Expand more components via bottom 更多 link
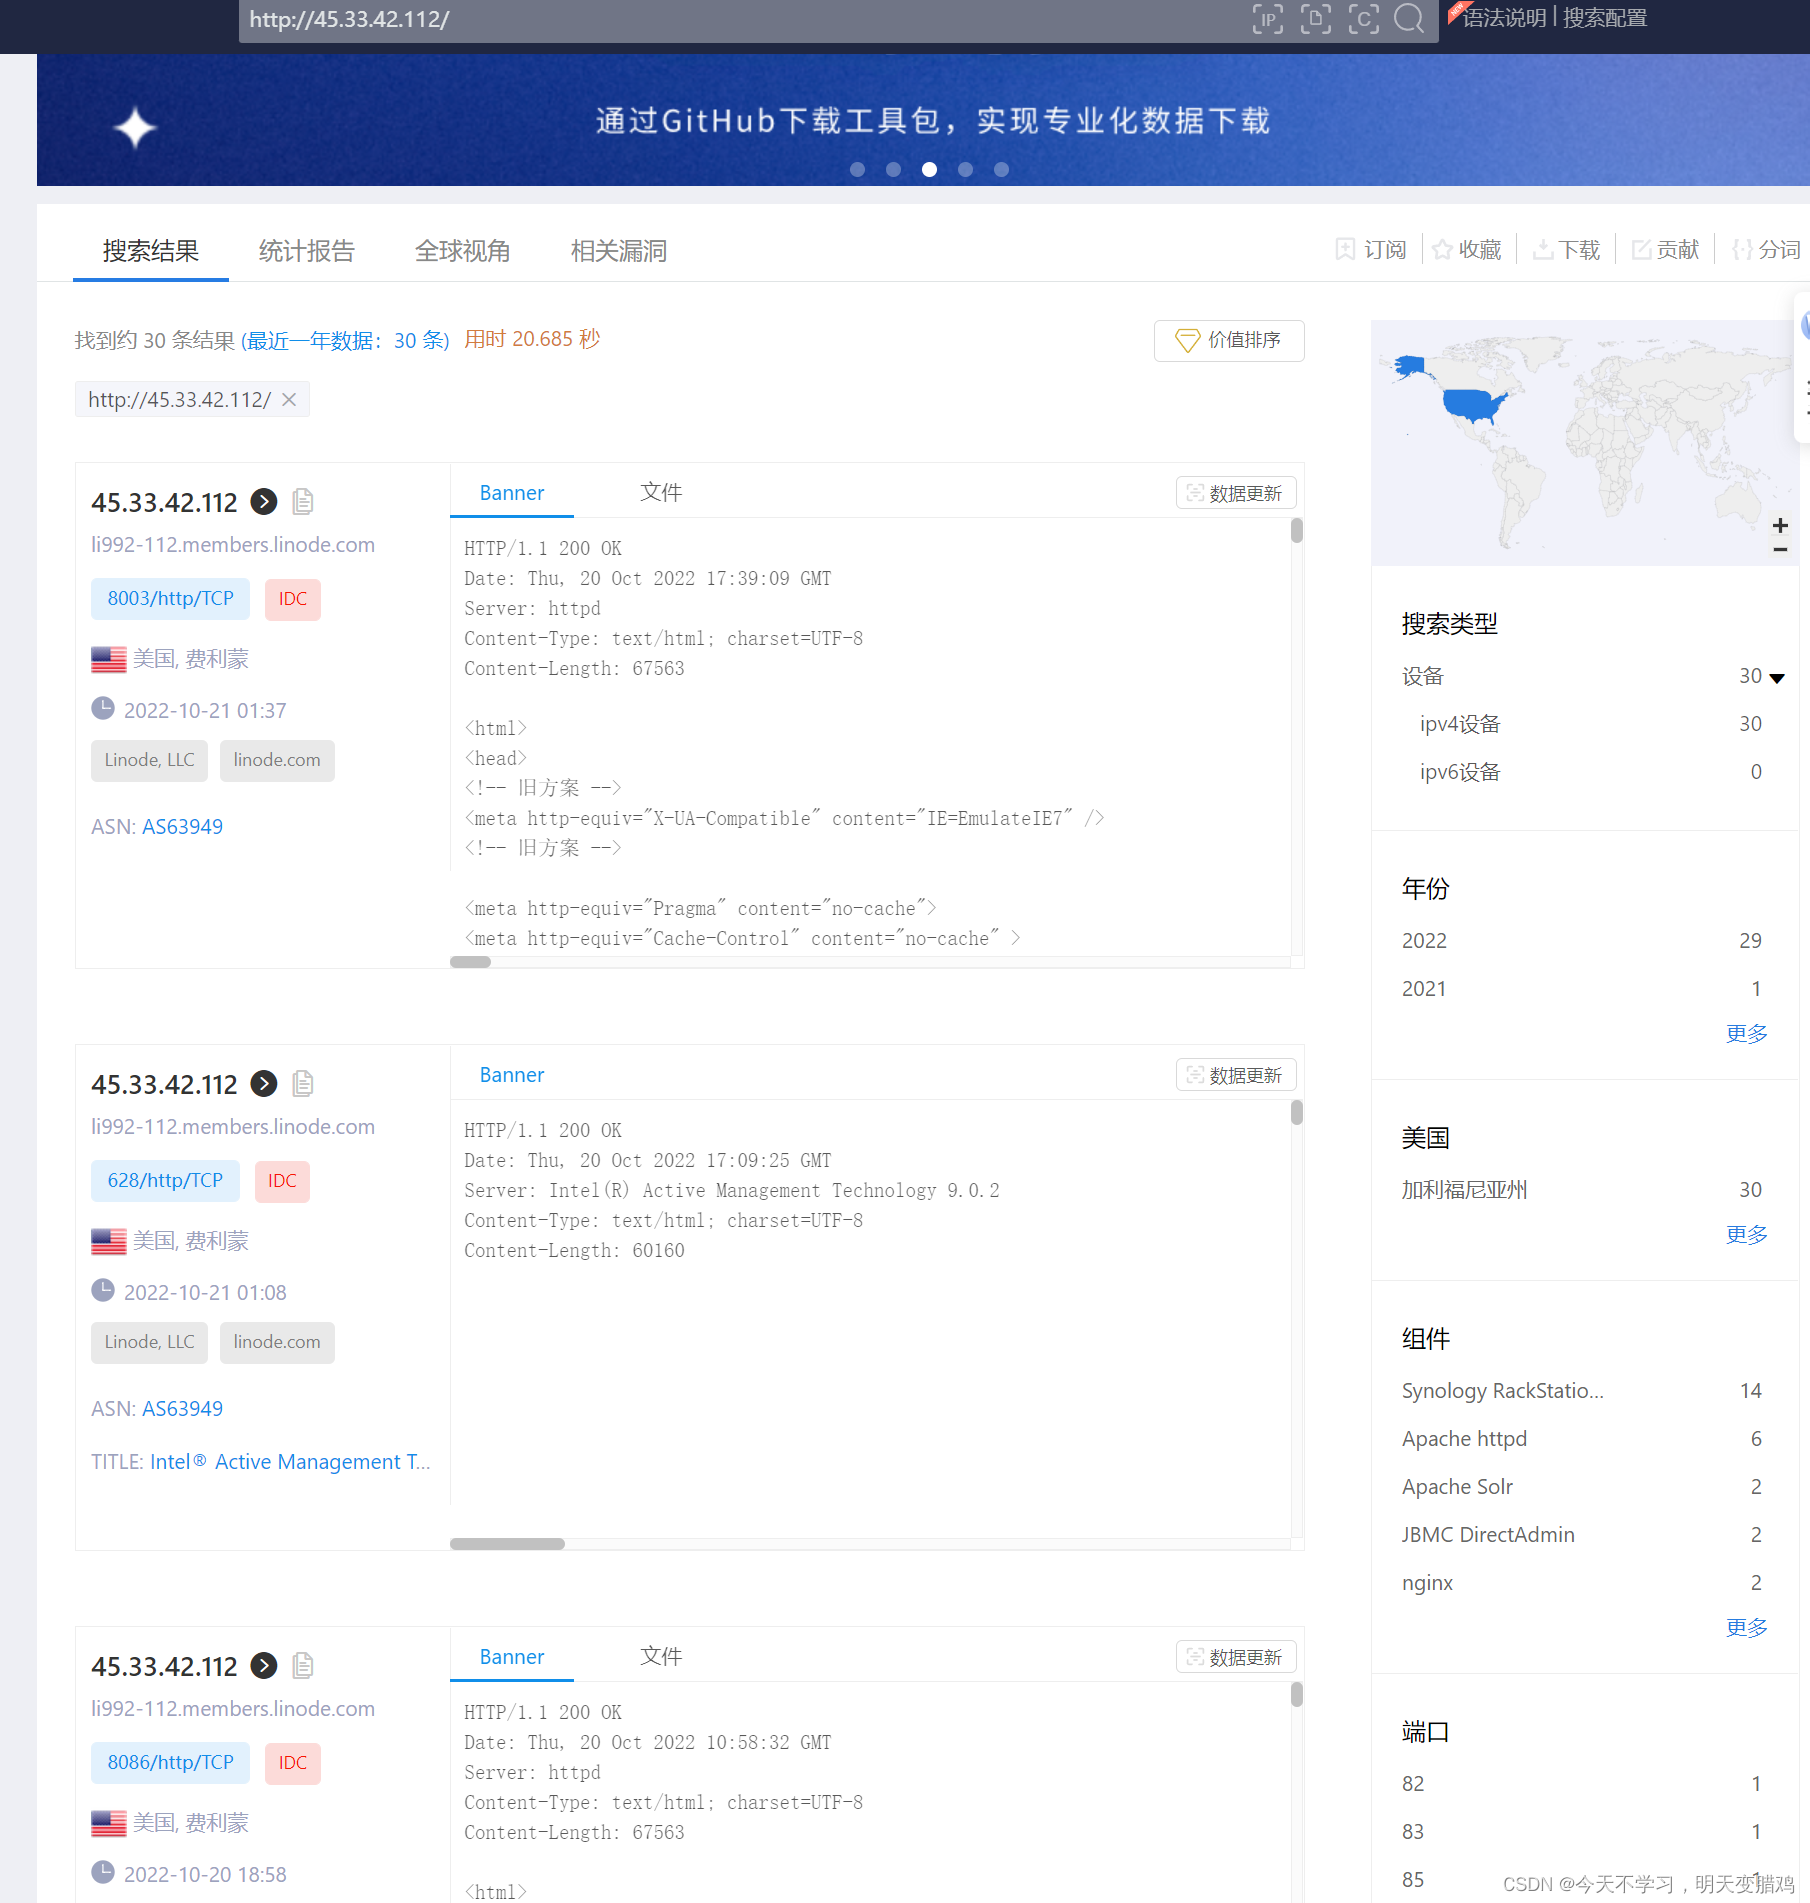Viewport: 1810px width, 1903px height. pyautogui.click(x=1746, y=1628)
